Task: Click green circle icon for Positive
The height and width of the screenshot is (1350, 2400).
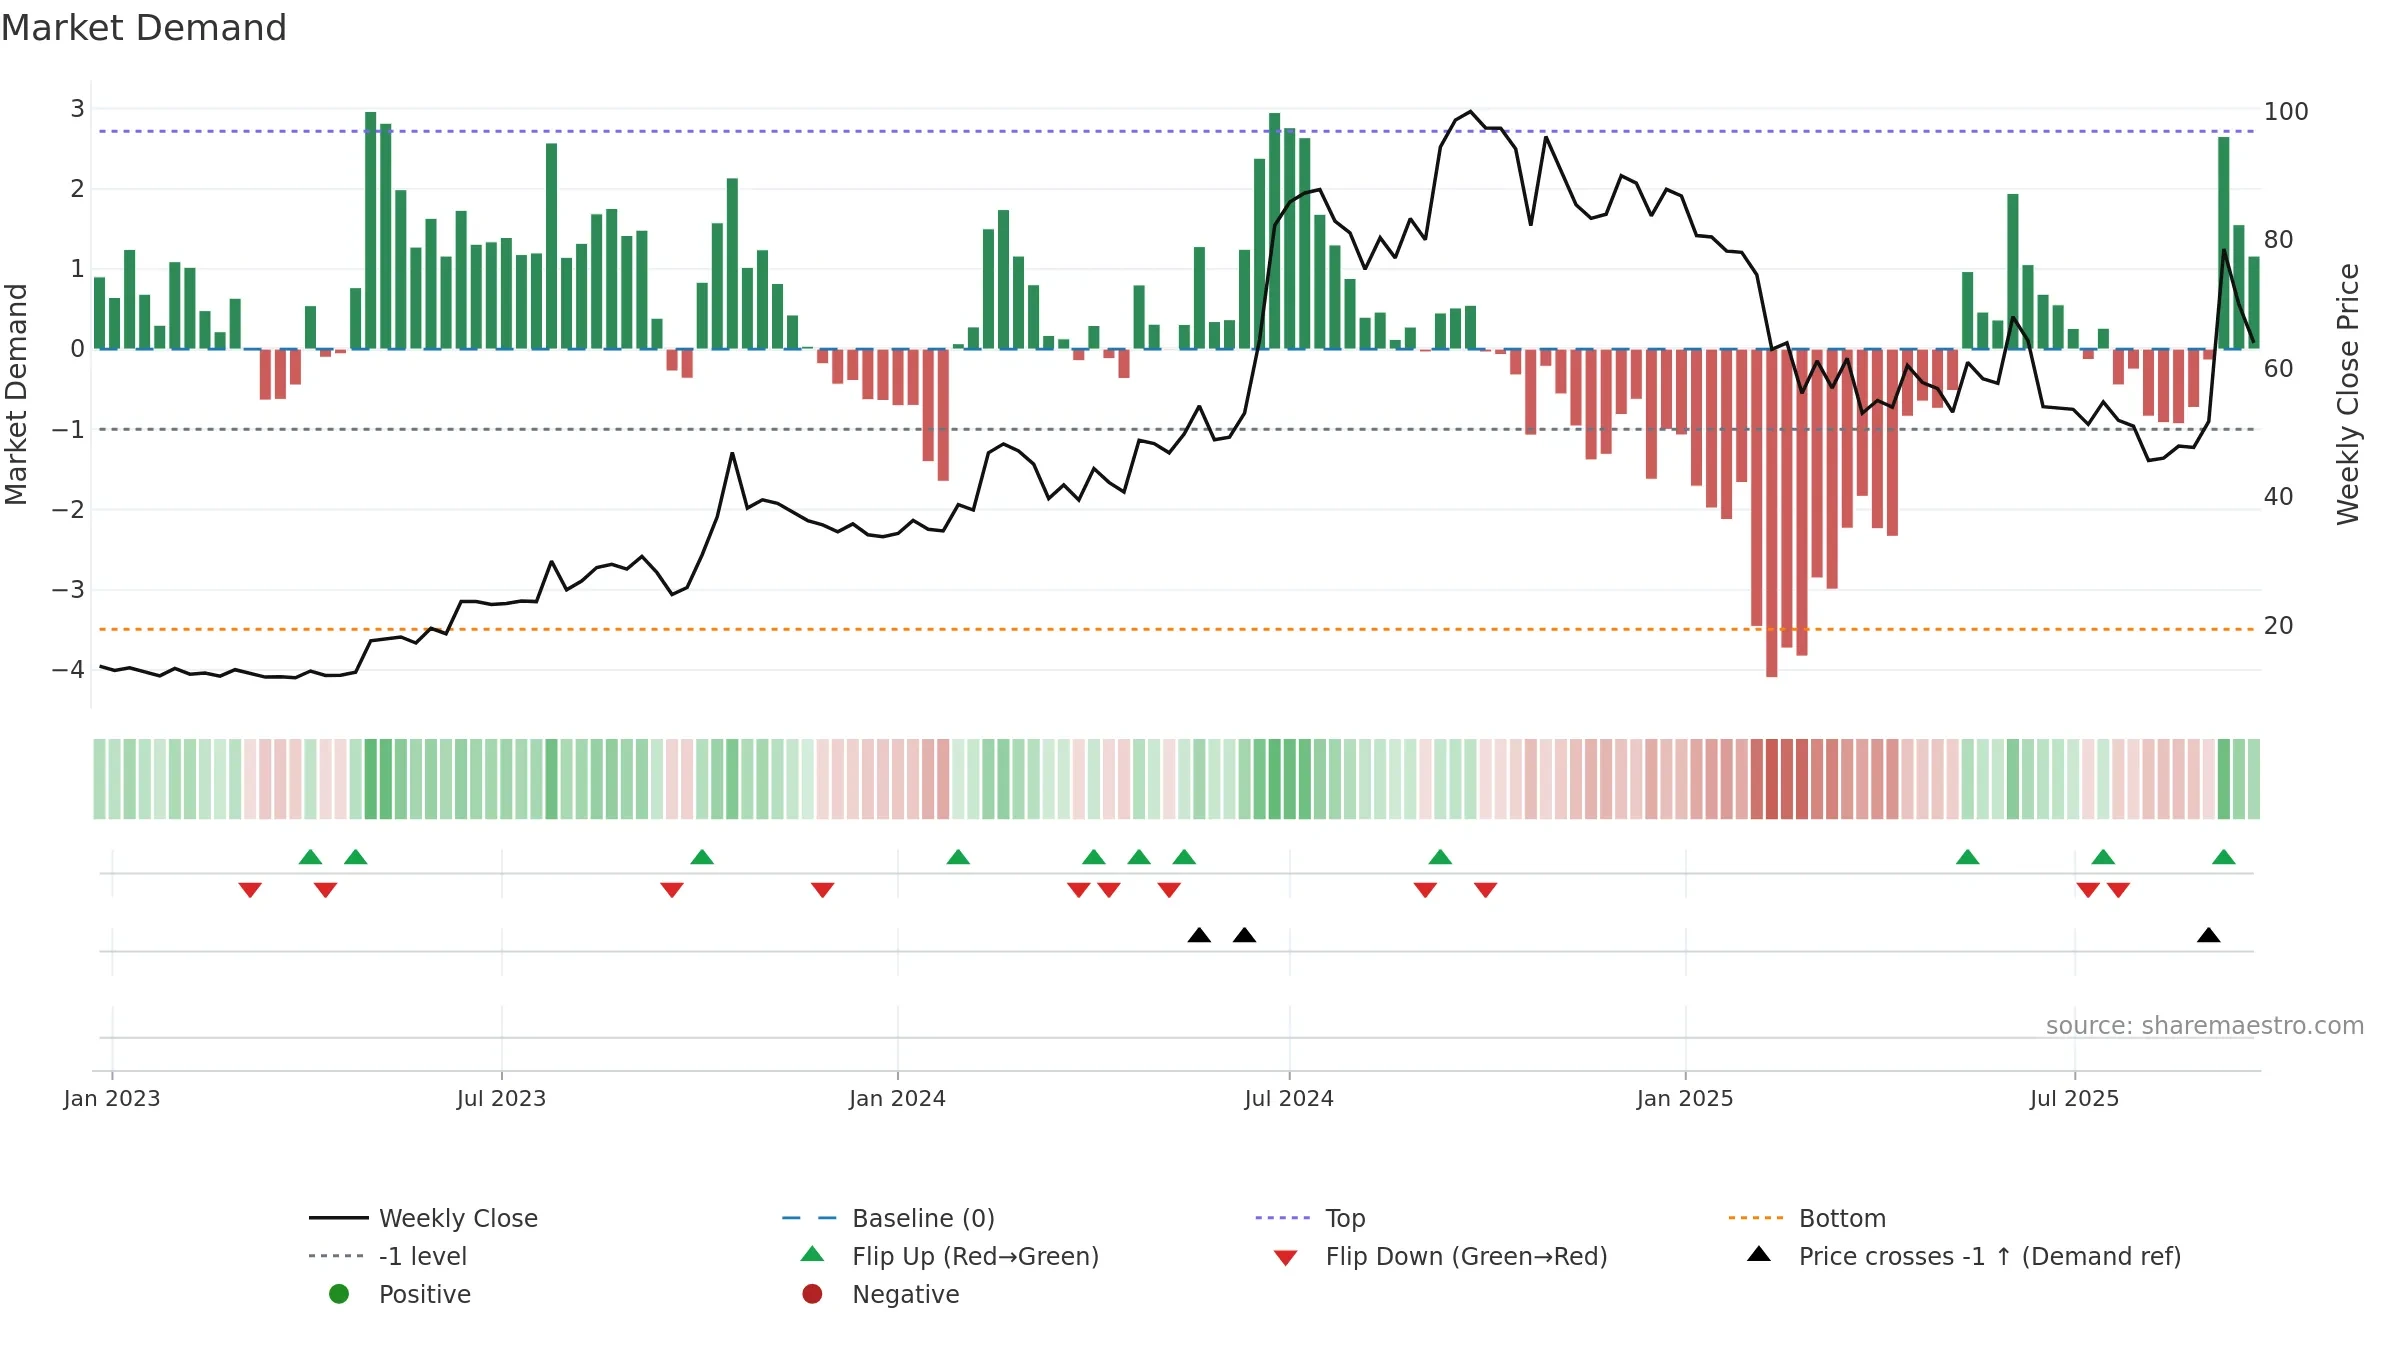Action: 339,1294
